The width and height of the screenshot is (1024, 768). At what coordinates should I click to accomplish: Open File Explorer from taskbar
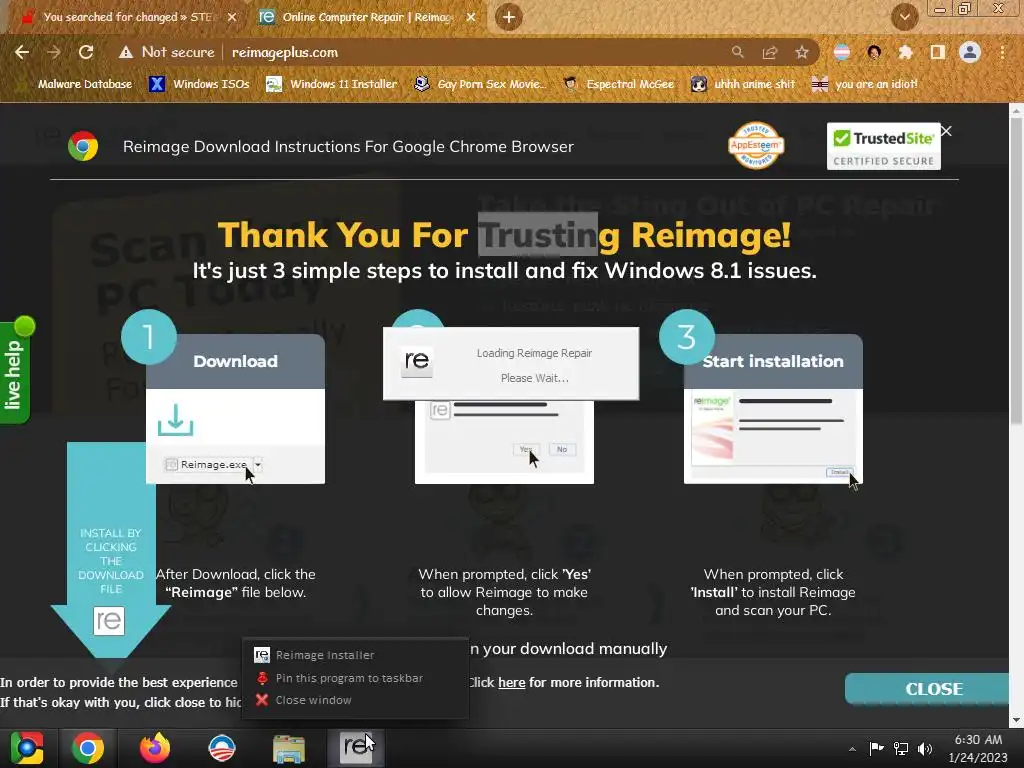tap(289, 748)
